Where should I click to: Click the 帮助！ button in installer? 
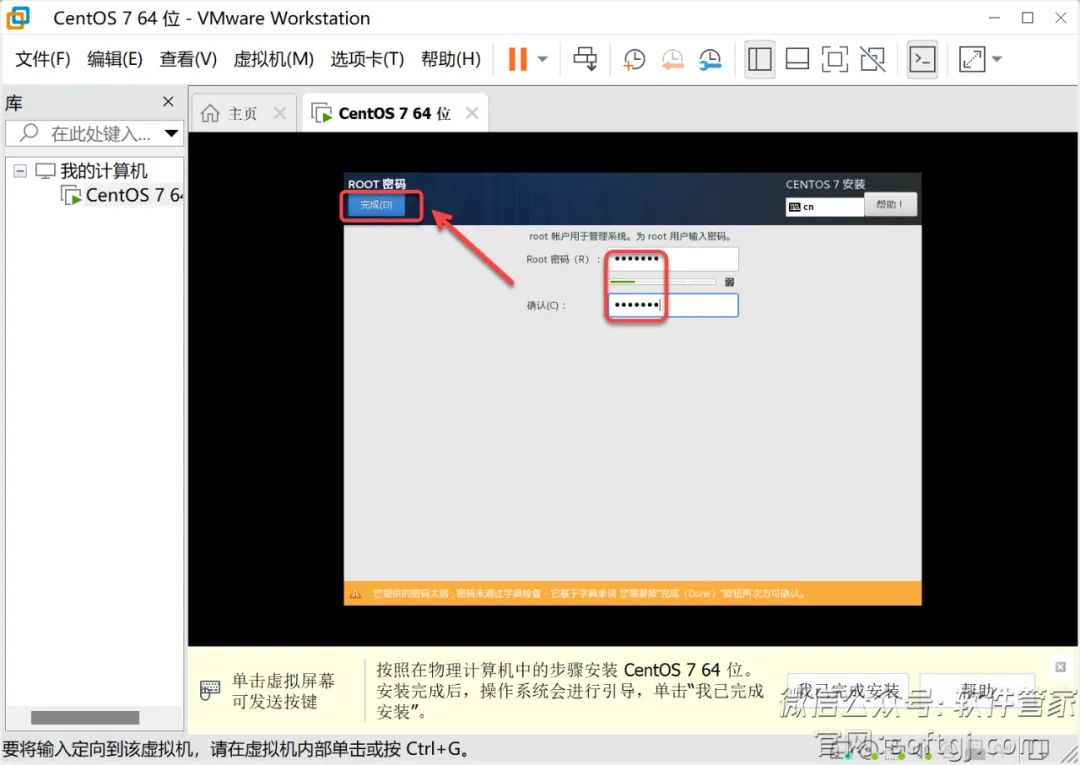pos(890,205)
